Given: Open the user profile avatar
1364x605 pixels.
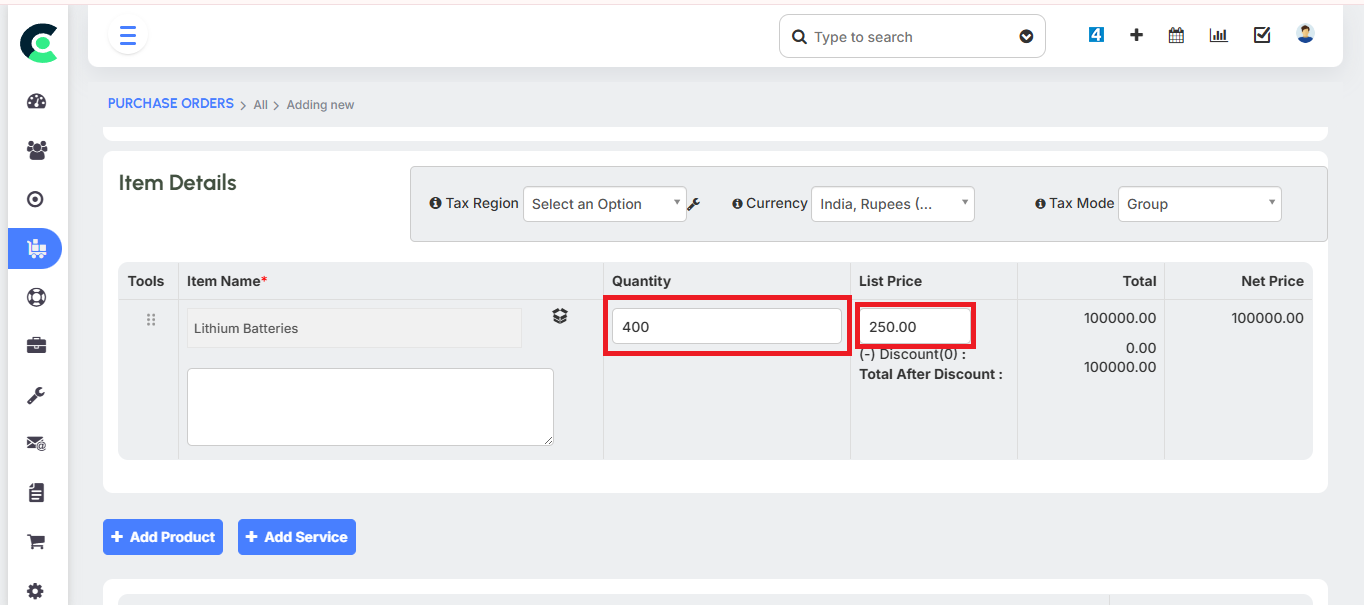Looking at the screenshot, I should [x=1304, y=33].
